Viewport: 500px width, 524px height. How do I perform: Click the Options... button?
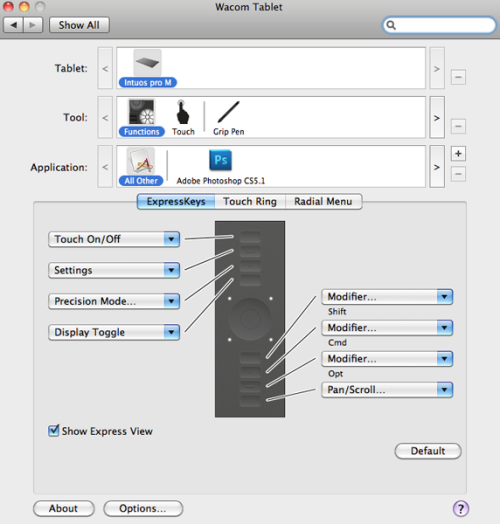(143, 509)
